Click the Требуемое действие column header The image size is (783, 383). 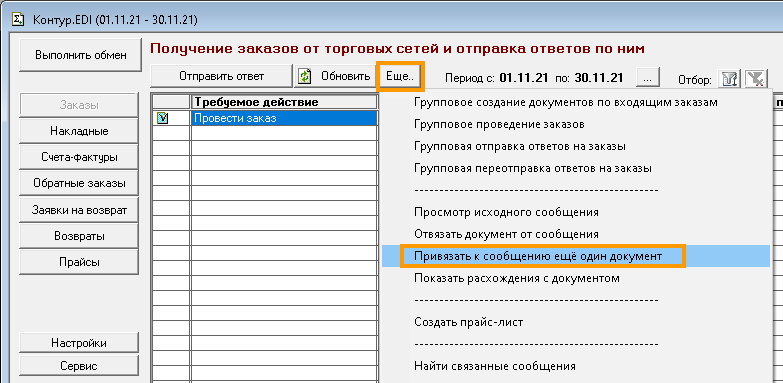pos(283,102)
